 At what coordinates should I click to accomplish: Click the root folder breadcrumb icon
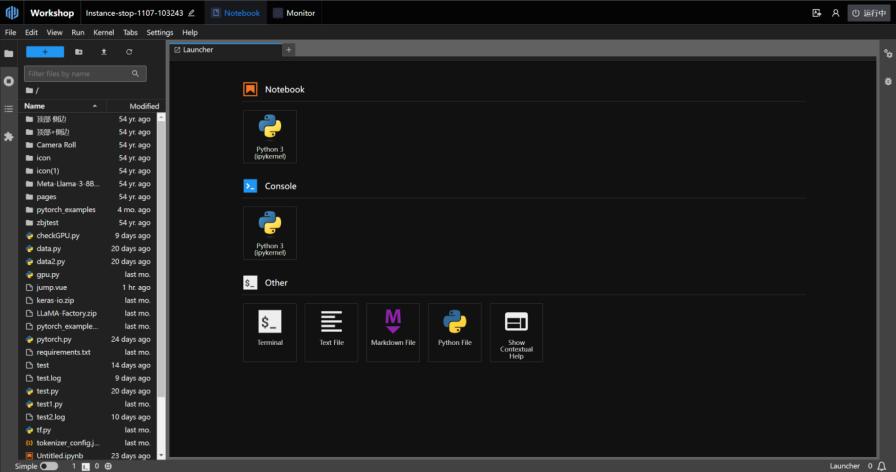coord(29,90)
